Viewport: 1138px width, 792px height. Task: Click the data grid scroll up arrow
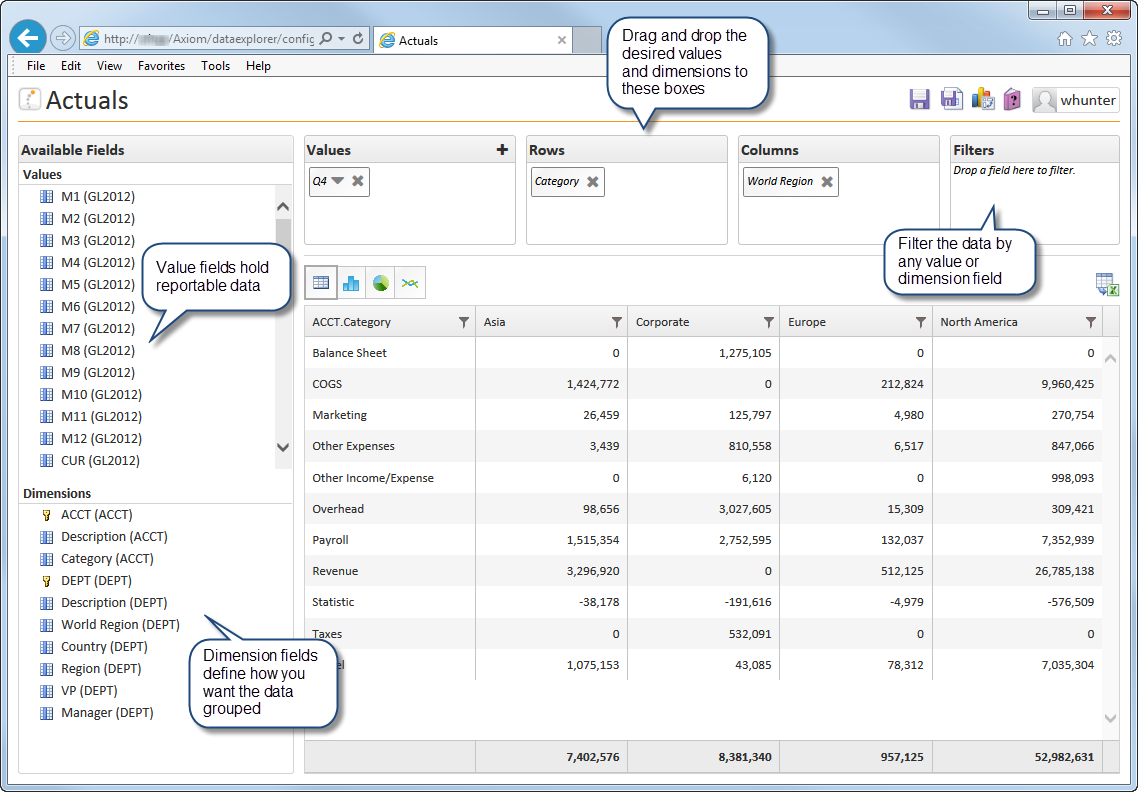(1110, 358)
